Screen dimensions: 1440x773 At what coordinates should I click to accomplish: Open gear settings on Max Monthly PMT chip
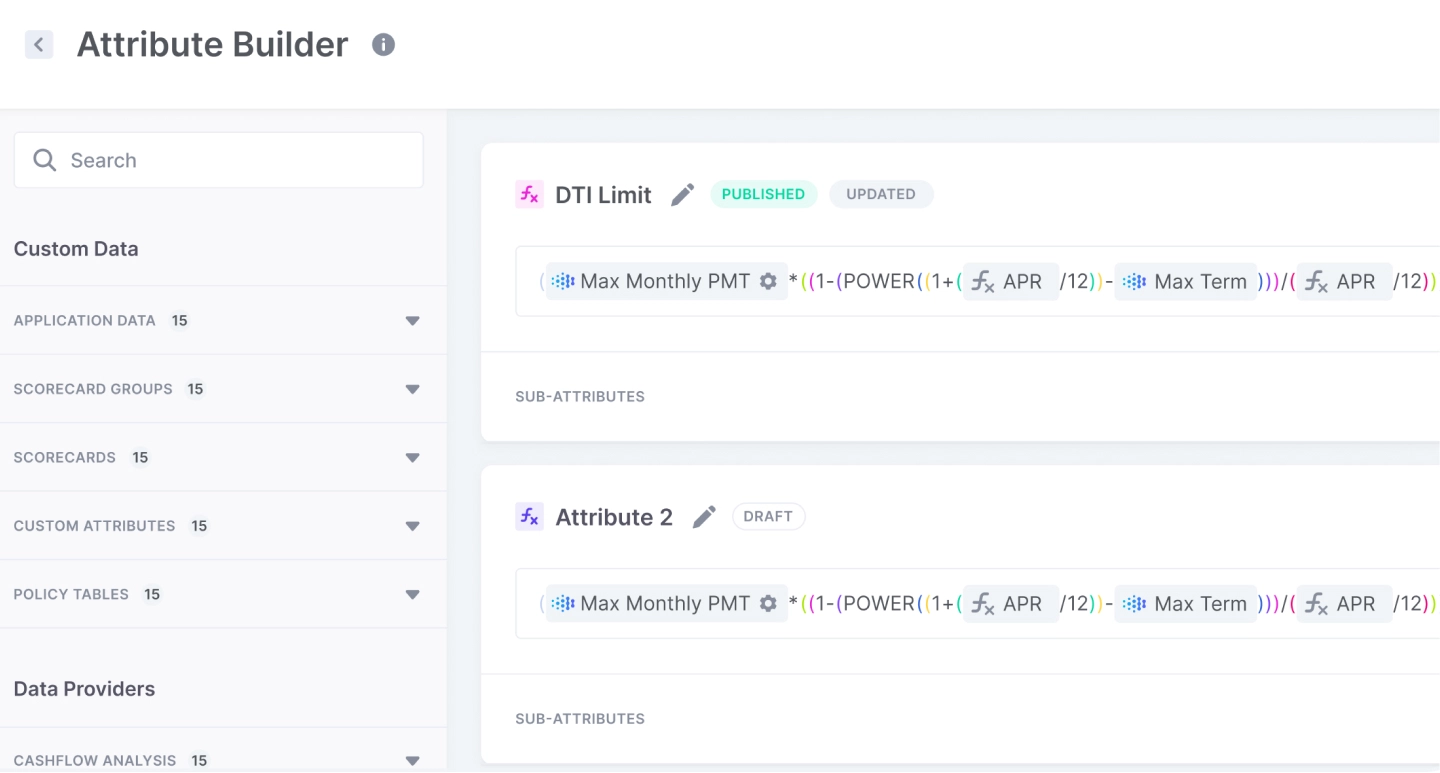[x=767, y=281]
